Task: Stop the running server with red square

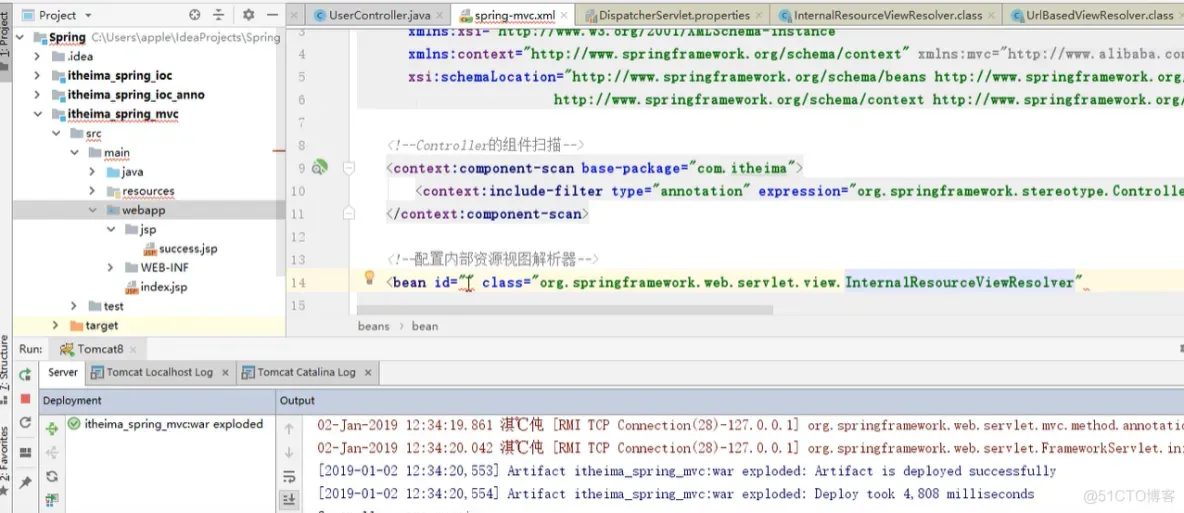Action: [25, 398]
